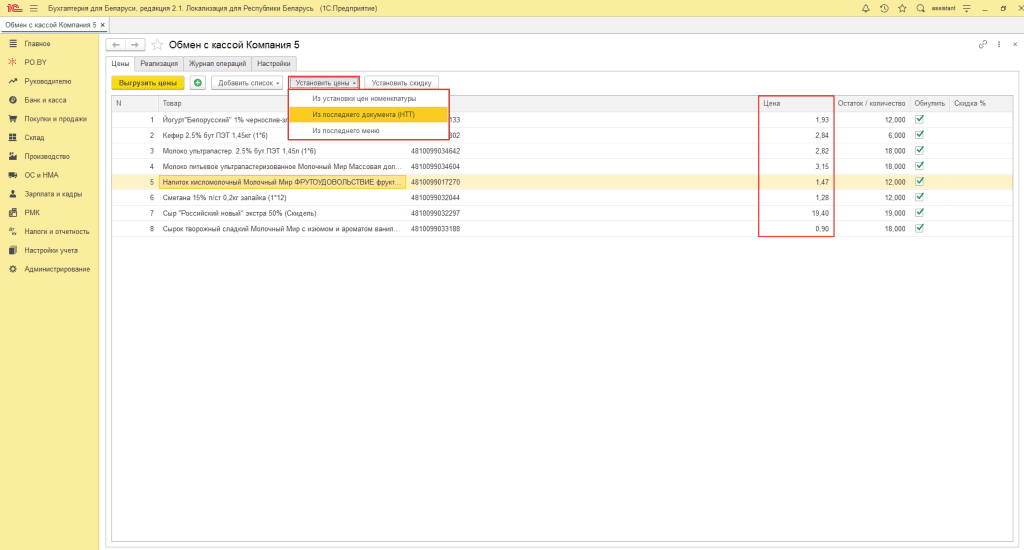This screenshot has height=550, width=1024.
Task: Click the Выгрузить цены button
Action: click(148, 83)
